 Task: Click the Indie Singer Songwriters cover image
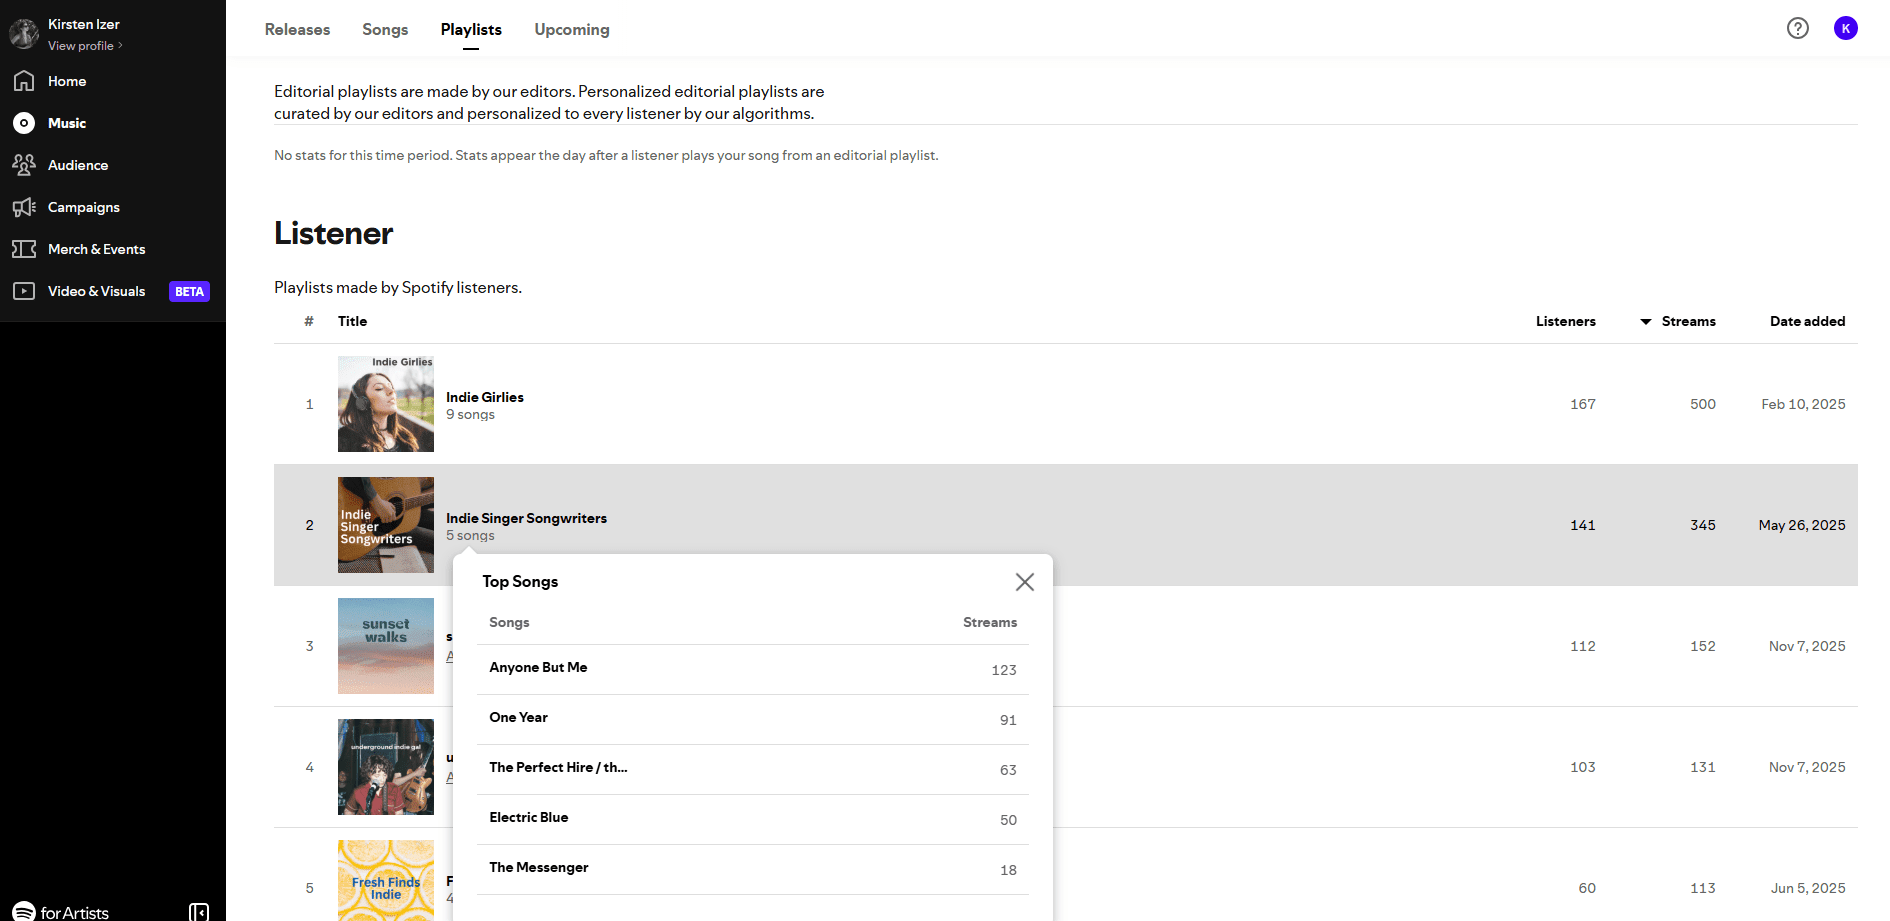tap(386, 525)
